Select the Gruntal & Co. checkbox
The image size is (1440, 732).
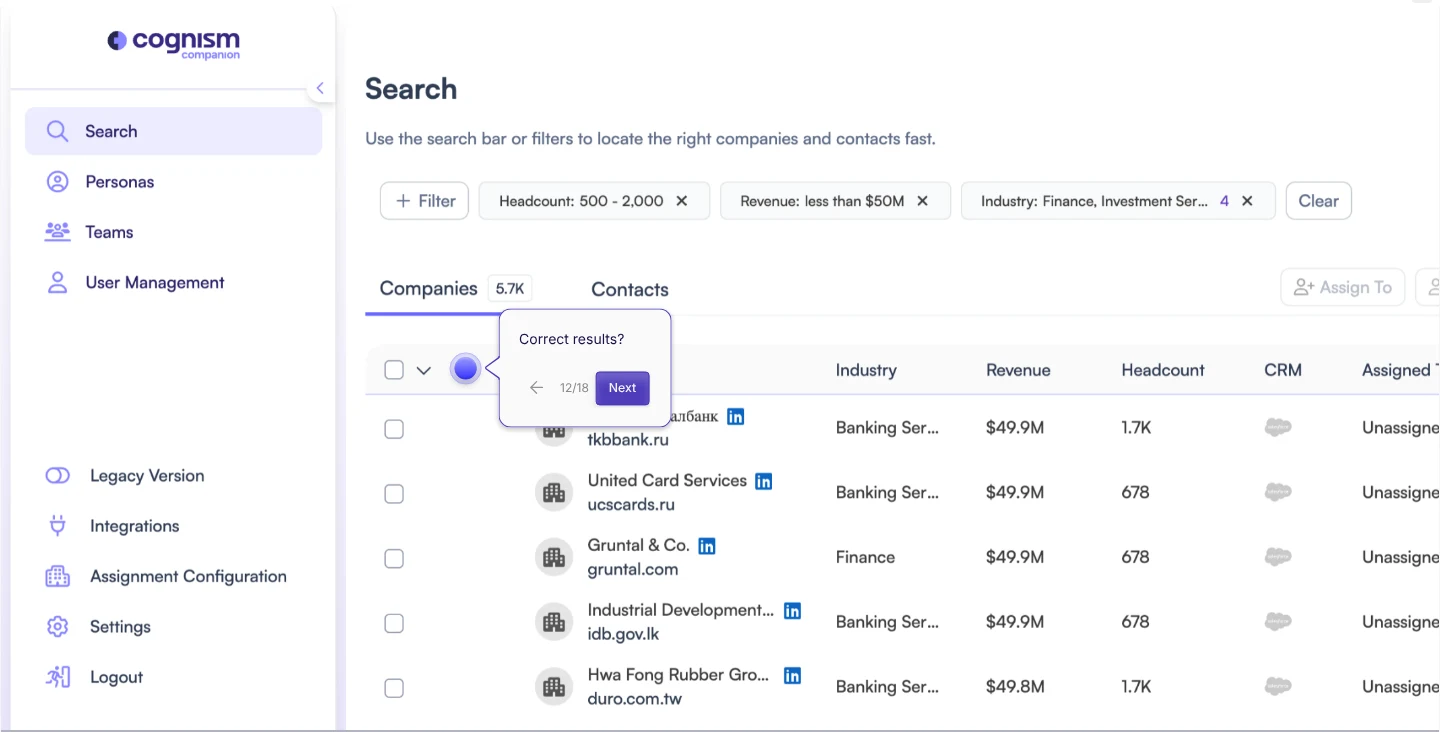click(x=394, y=558)
